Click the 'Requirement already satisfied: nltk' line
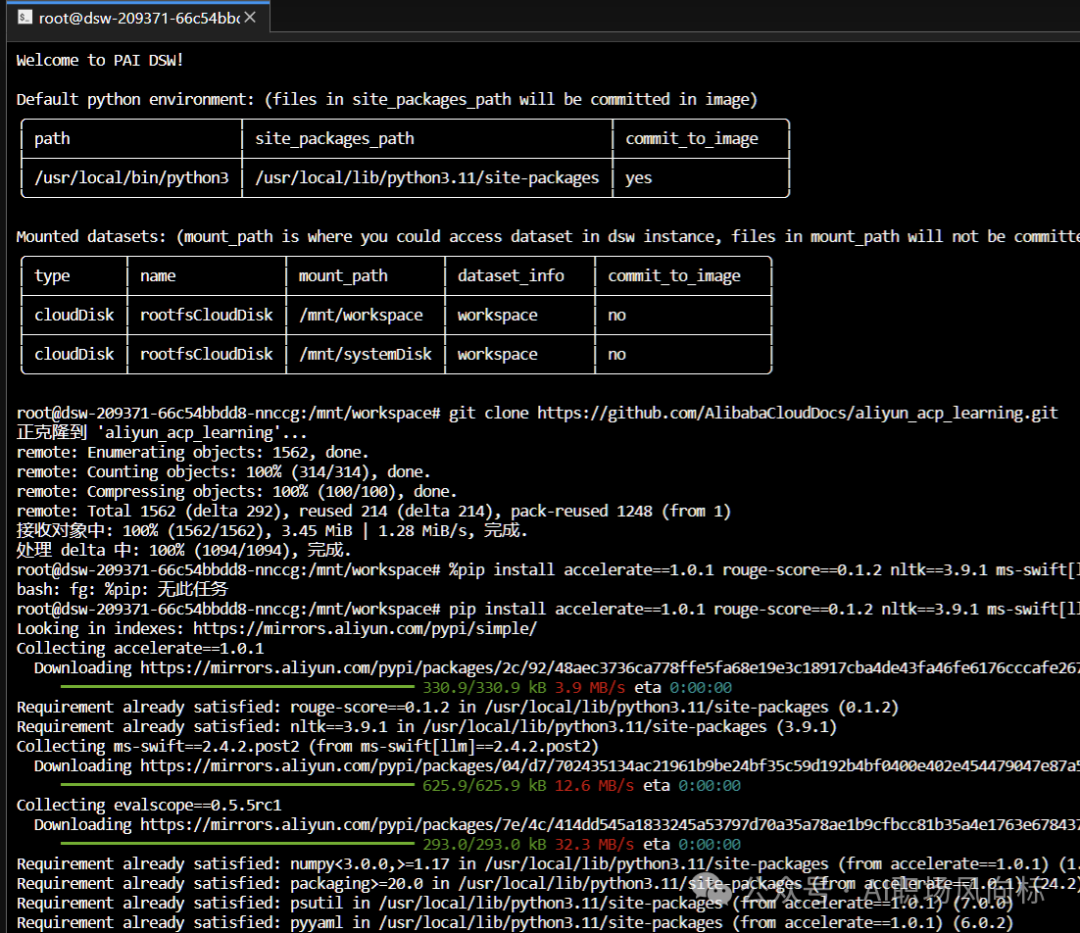The image size is (1080, 933). [x=426, y=726]
